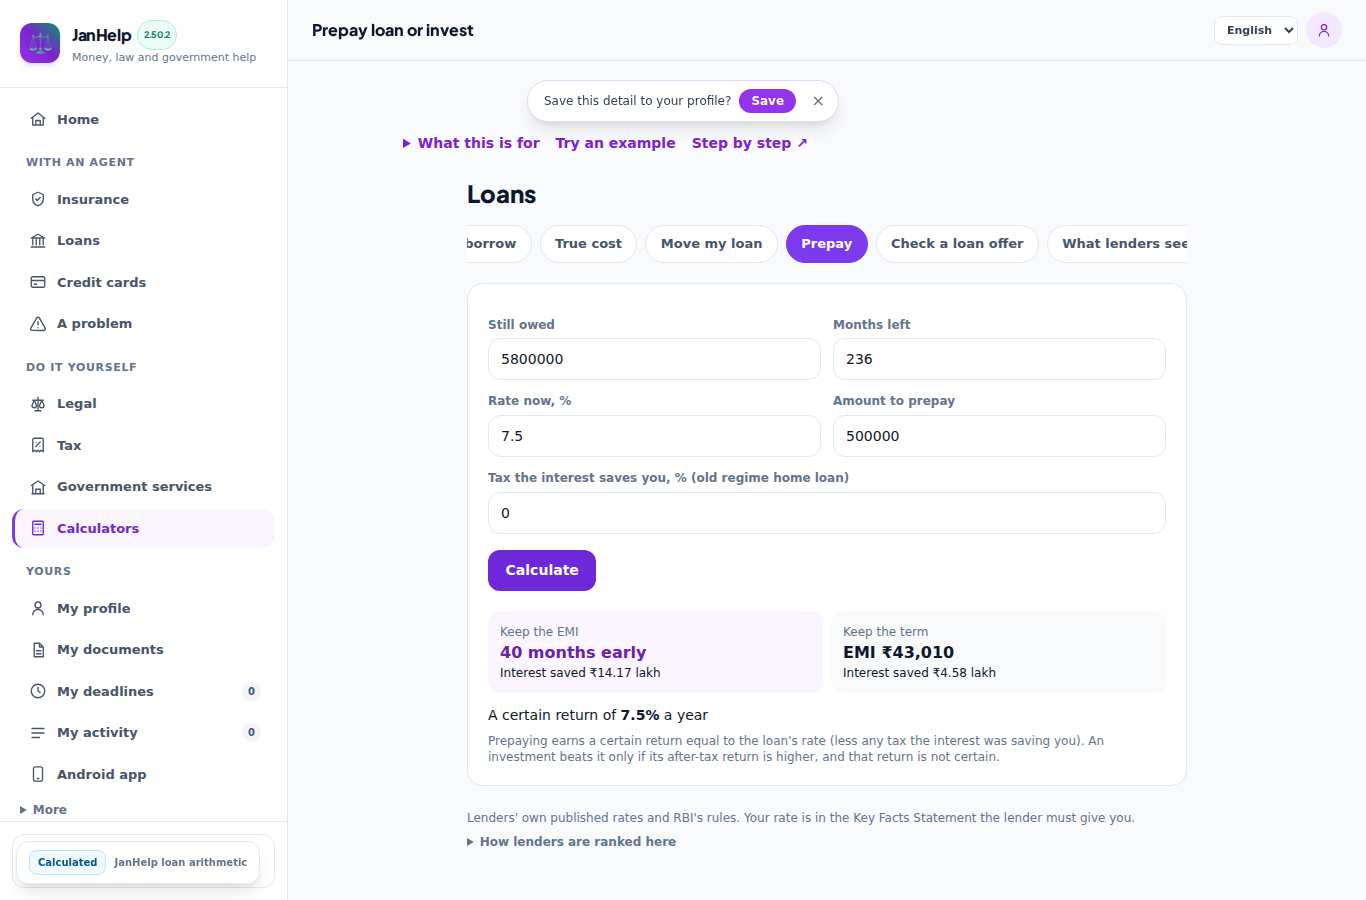1366x900 pixels.
Task: Open the What lenders see tab
Action: 1120,244
